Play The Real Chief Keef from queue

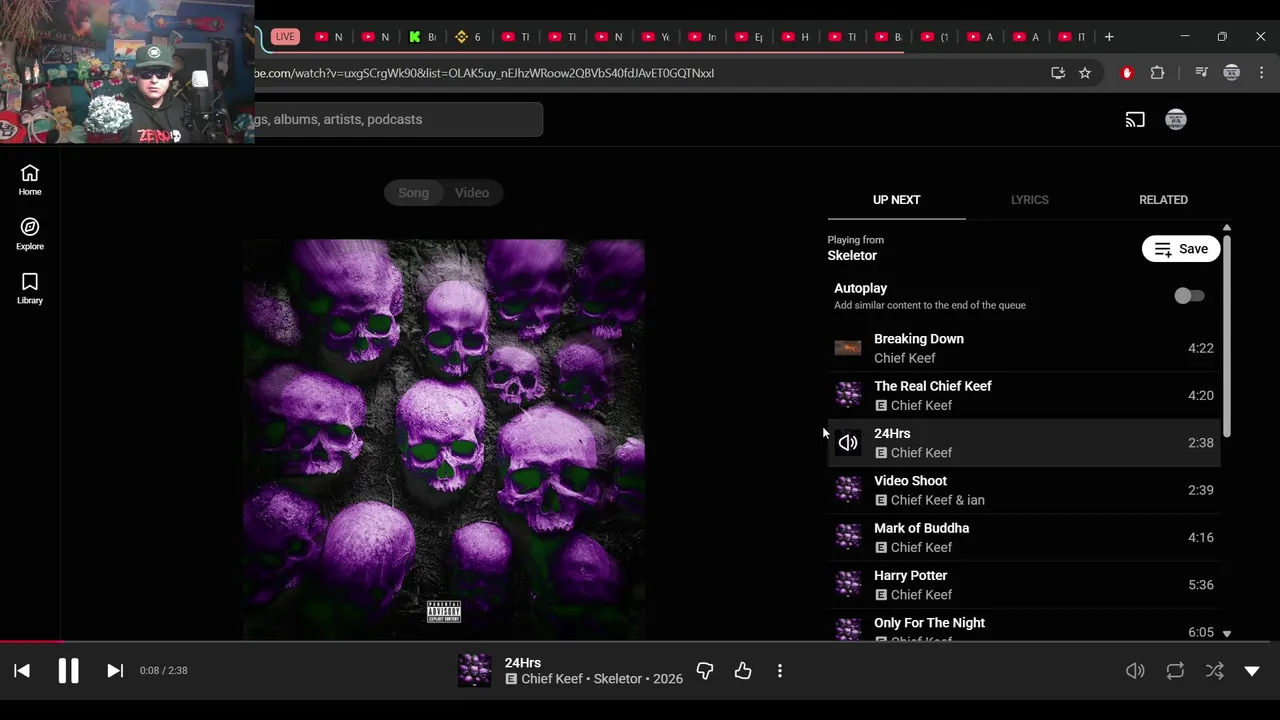(x=1024, y=395)
